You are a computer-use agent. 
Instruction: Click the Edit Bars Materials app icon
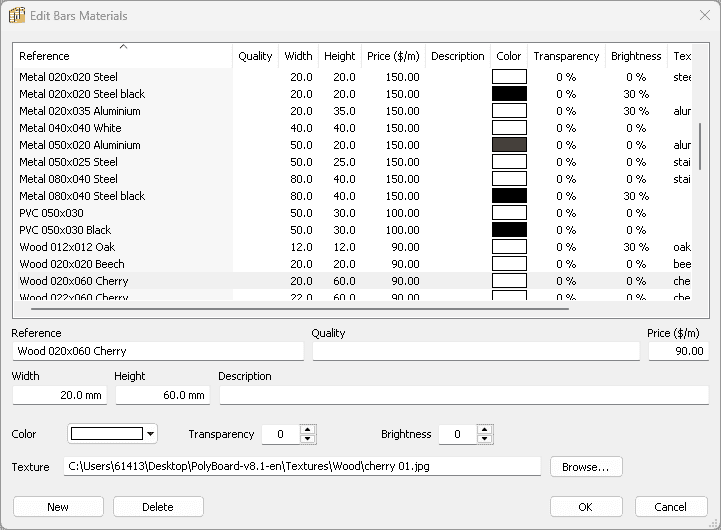[17, 15]
